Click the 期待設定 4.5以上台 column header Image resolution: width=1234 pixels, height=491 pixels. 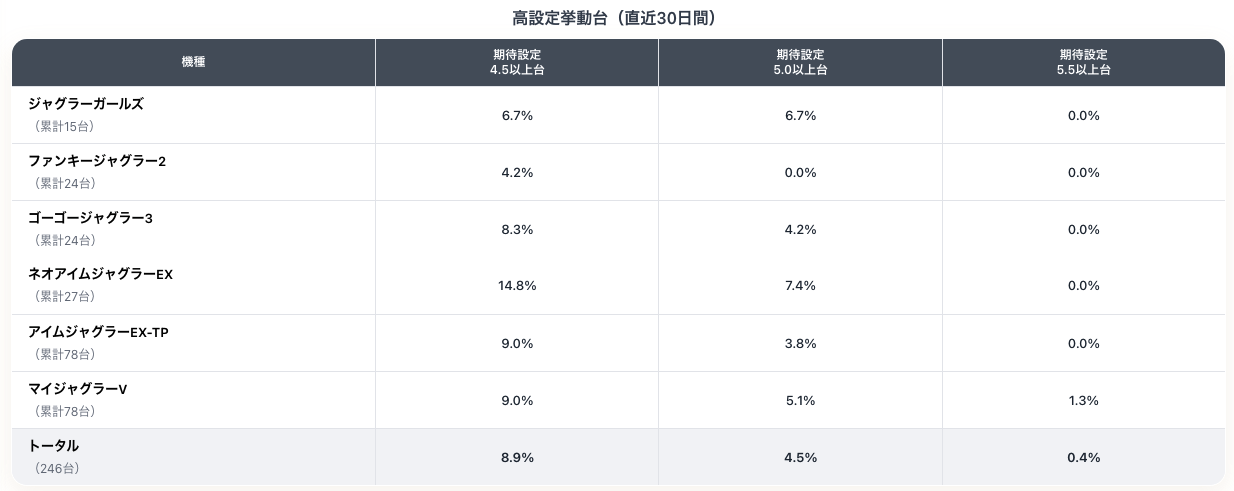(517, 62)
